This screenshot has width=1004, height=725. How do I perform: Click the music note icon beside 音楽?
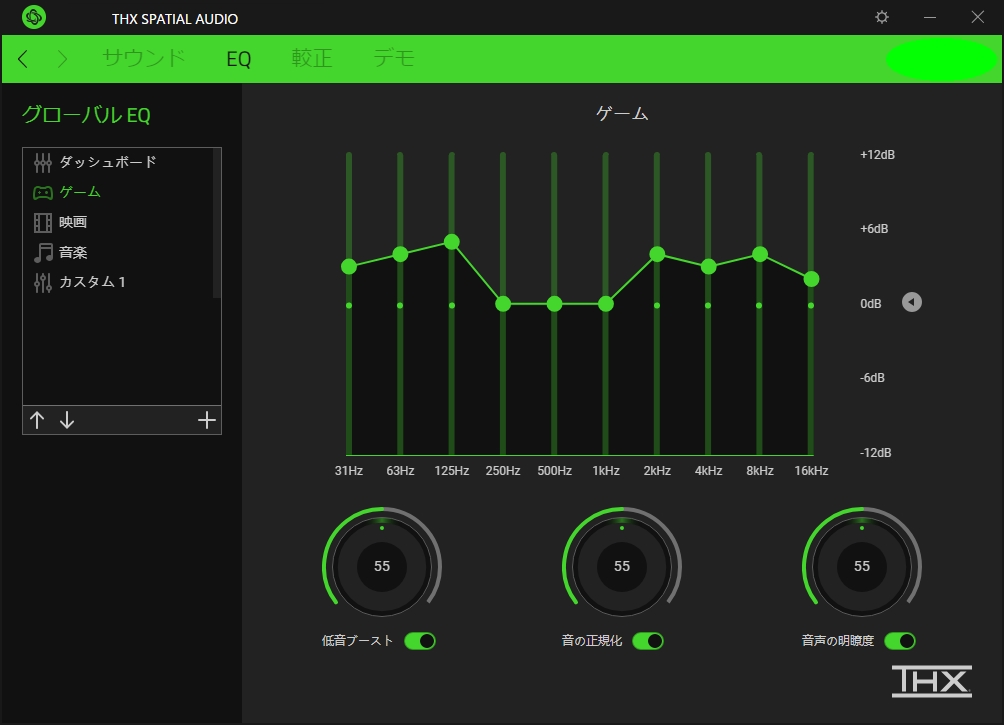pos(42,252)
